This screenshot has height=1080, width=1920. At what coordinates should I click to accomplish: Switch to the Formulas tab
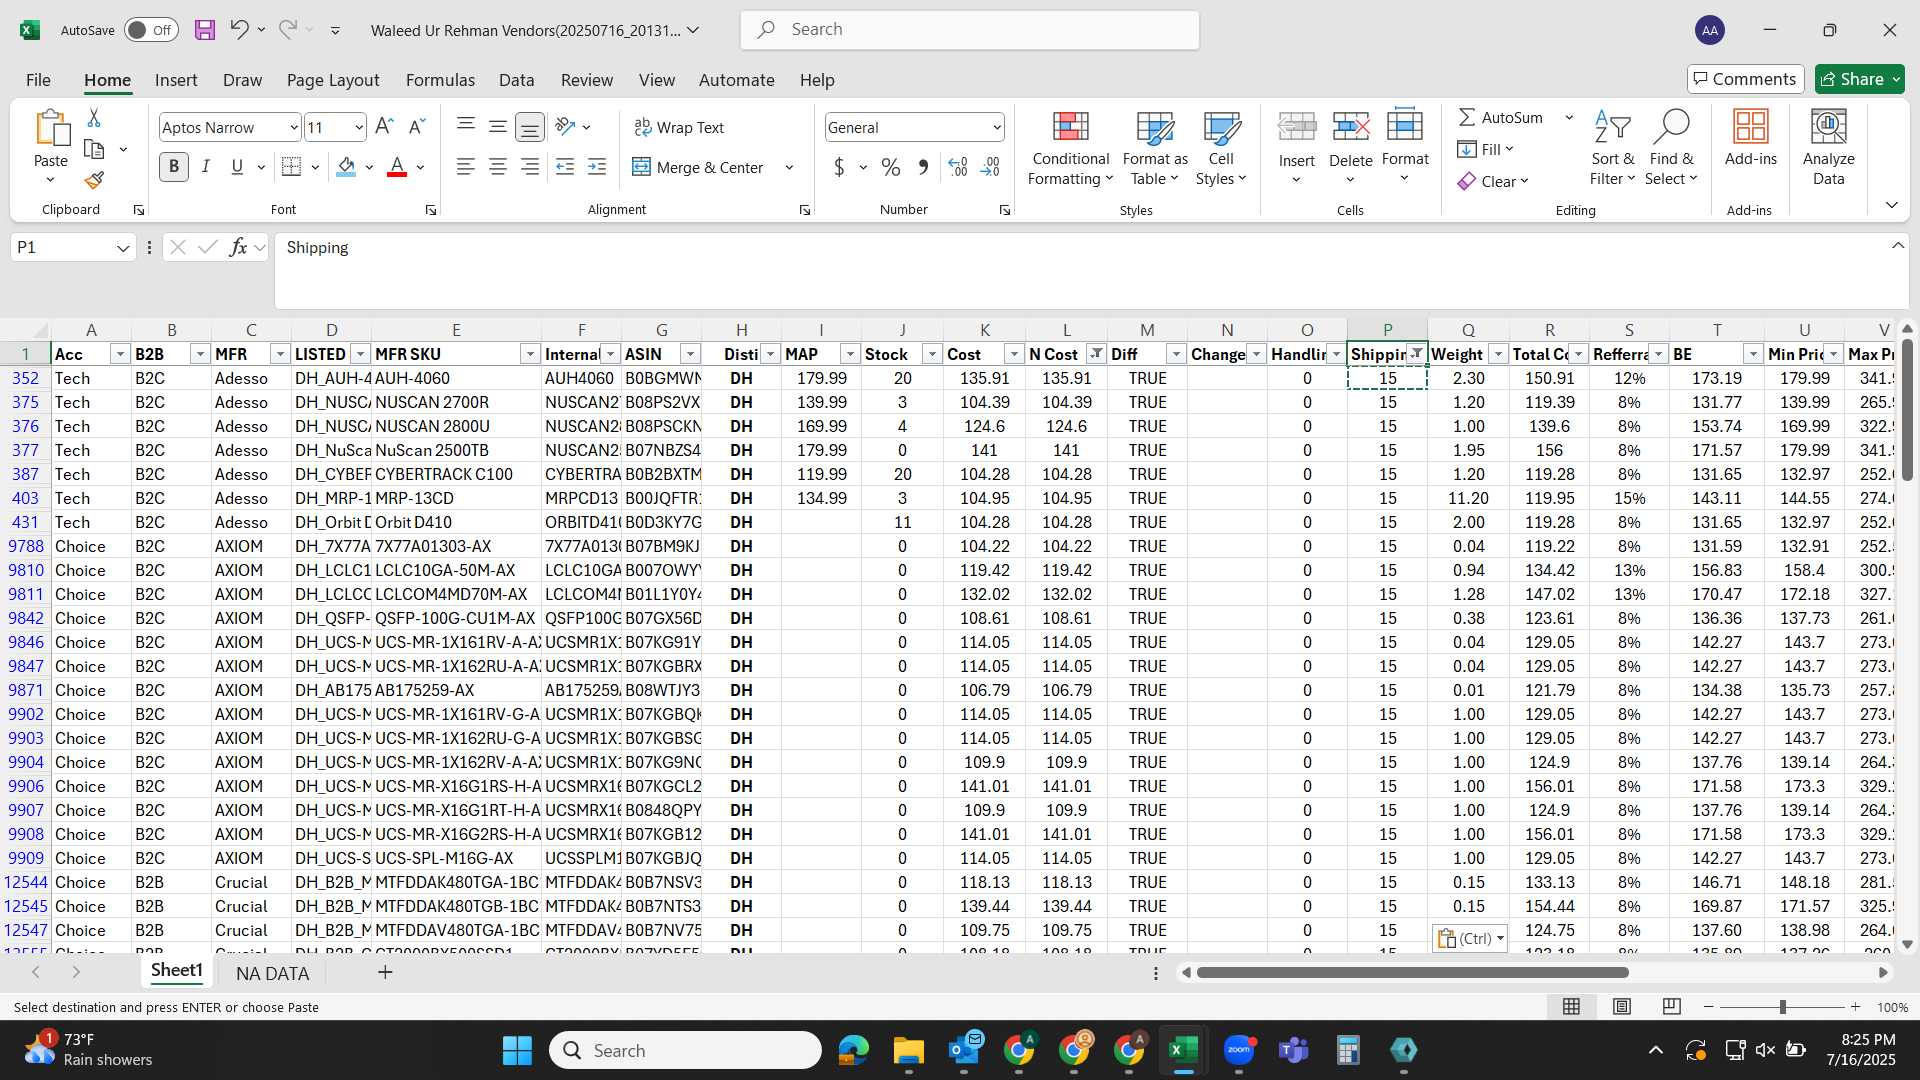click(440, 80)
